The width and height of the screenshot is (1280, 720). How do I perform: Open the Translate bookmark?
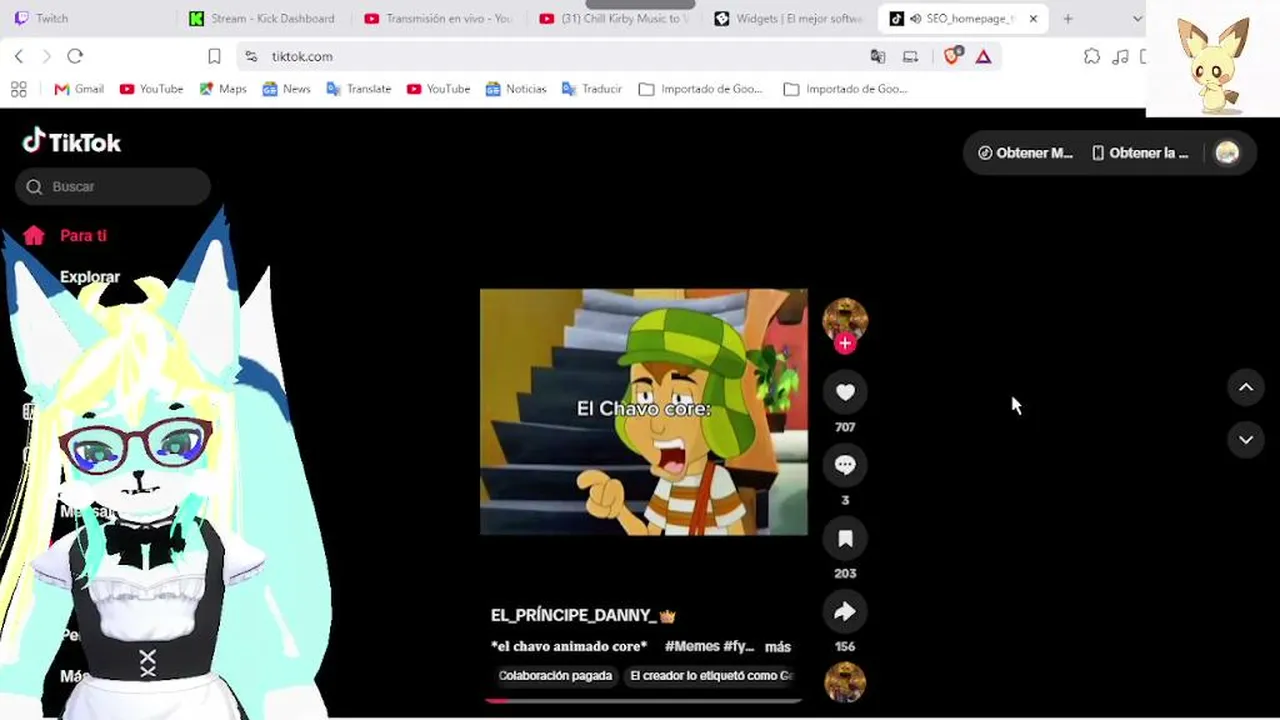(358, 89)
